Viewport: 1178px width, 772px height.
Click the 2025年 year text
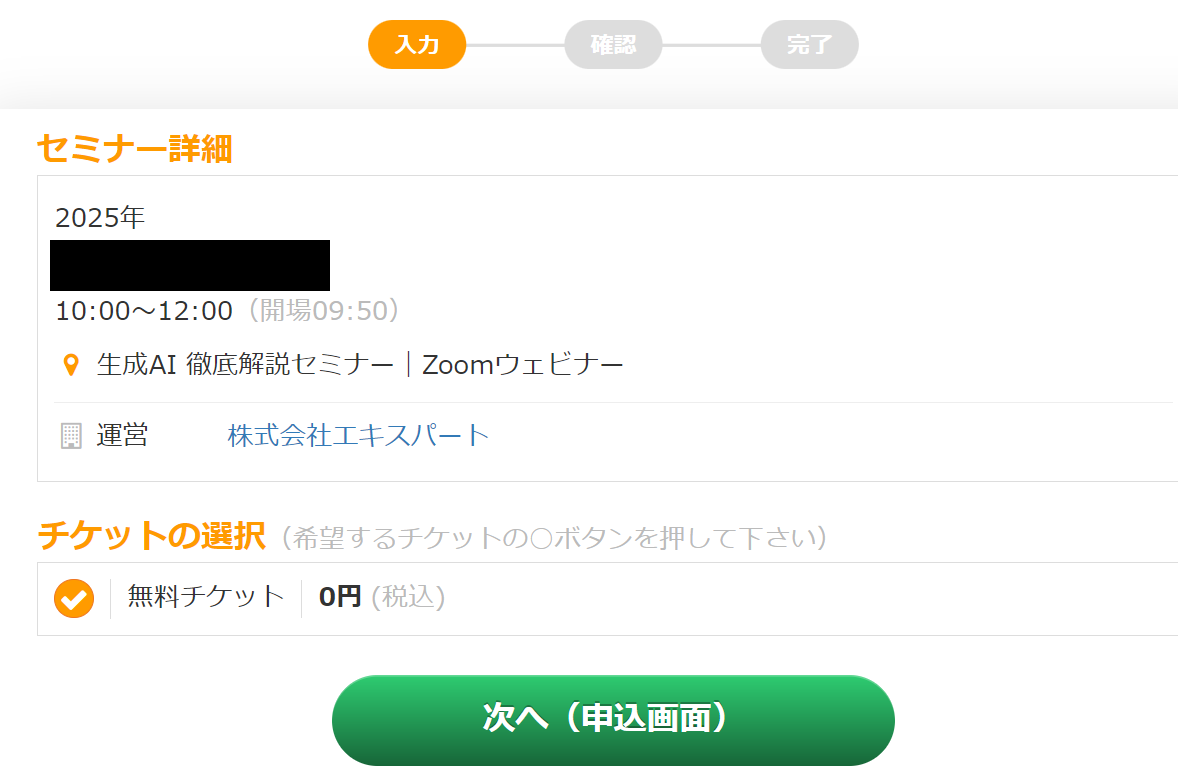click(x=100, y=218)
